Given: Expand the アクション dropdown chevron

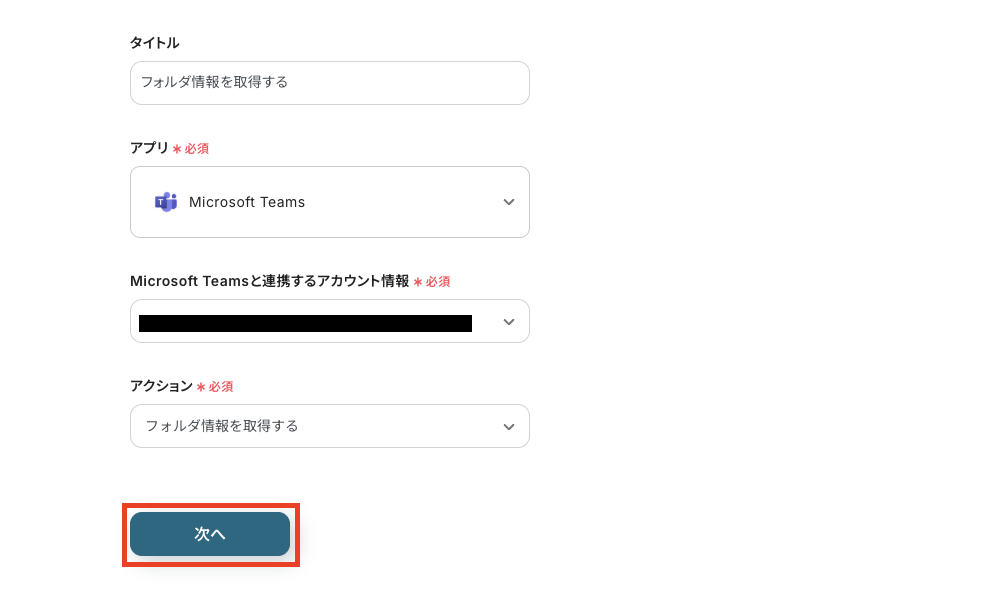Looking at the screenshot, I should (x=509, y=427).
